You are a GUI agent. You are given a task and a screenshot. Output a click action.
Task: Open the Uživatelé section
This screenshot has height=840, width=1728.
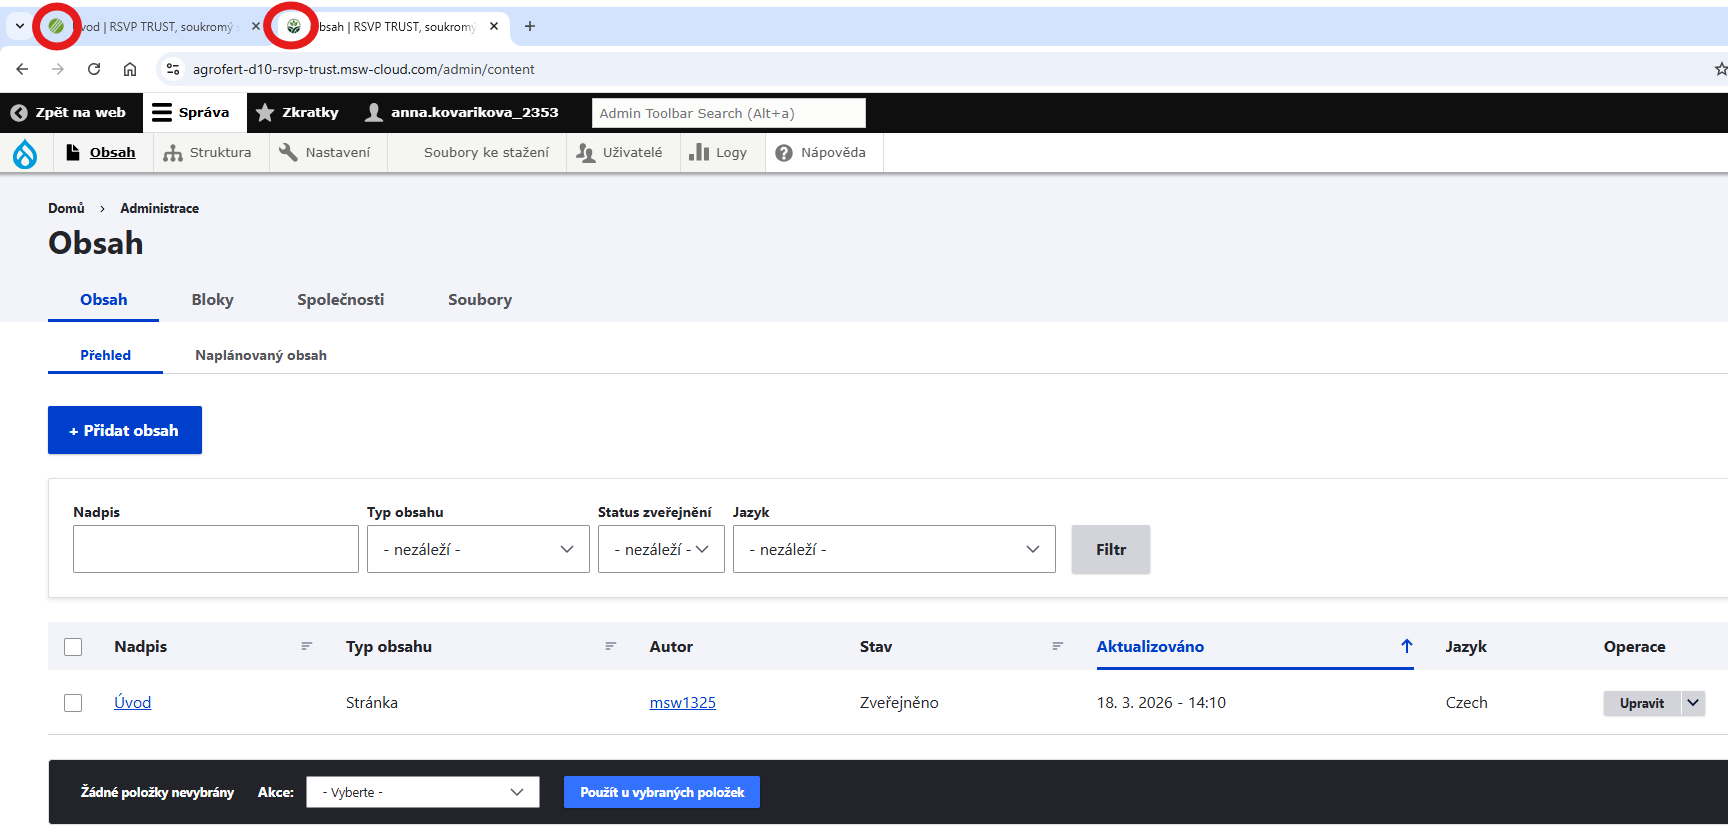tap(620, 153)
